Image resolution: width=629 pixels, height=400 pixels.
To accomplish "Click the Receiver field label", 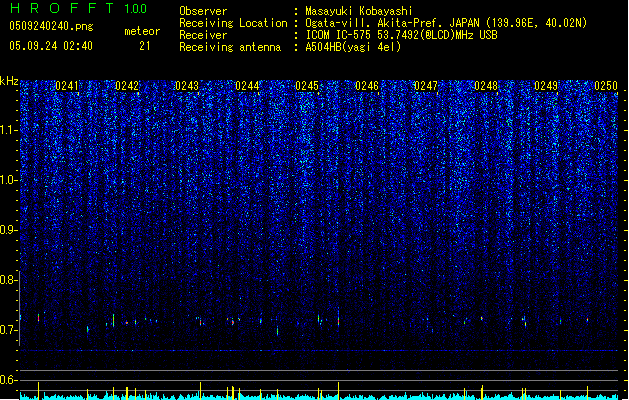I will 203,35.
